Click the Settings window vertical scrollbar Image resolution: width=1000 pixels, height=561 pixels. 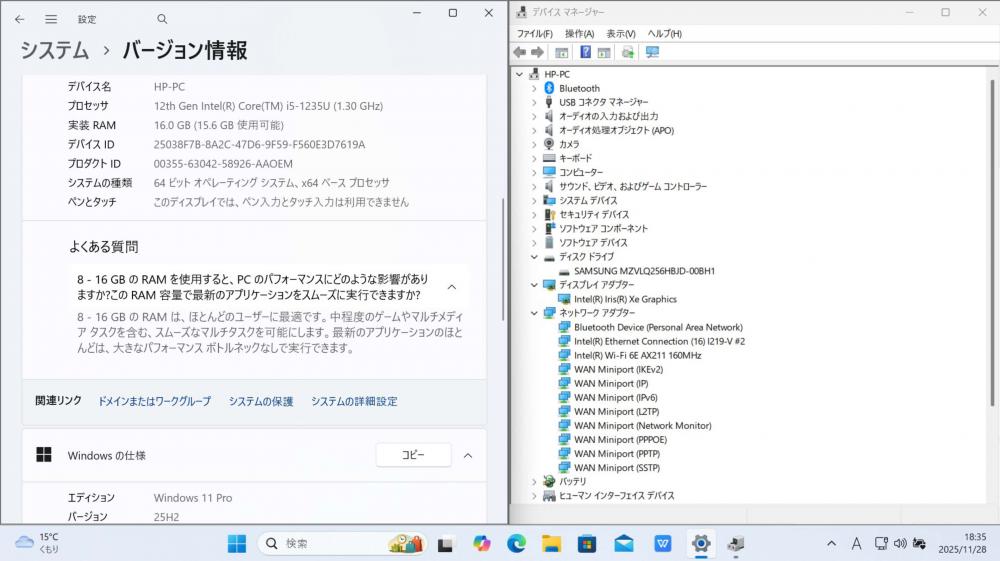point(503,258)
